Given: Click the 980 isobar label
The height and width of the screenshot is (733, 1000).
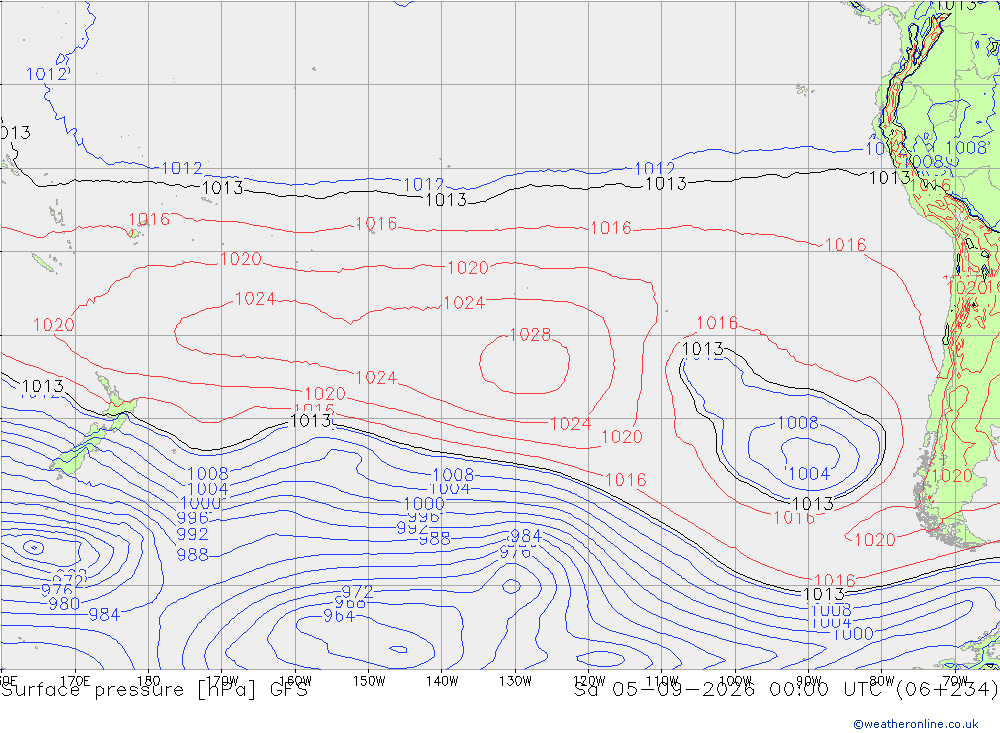Looking at the screenshot, I should (64, 603).
